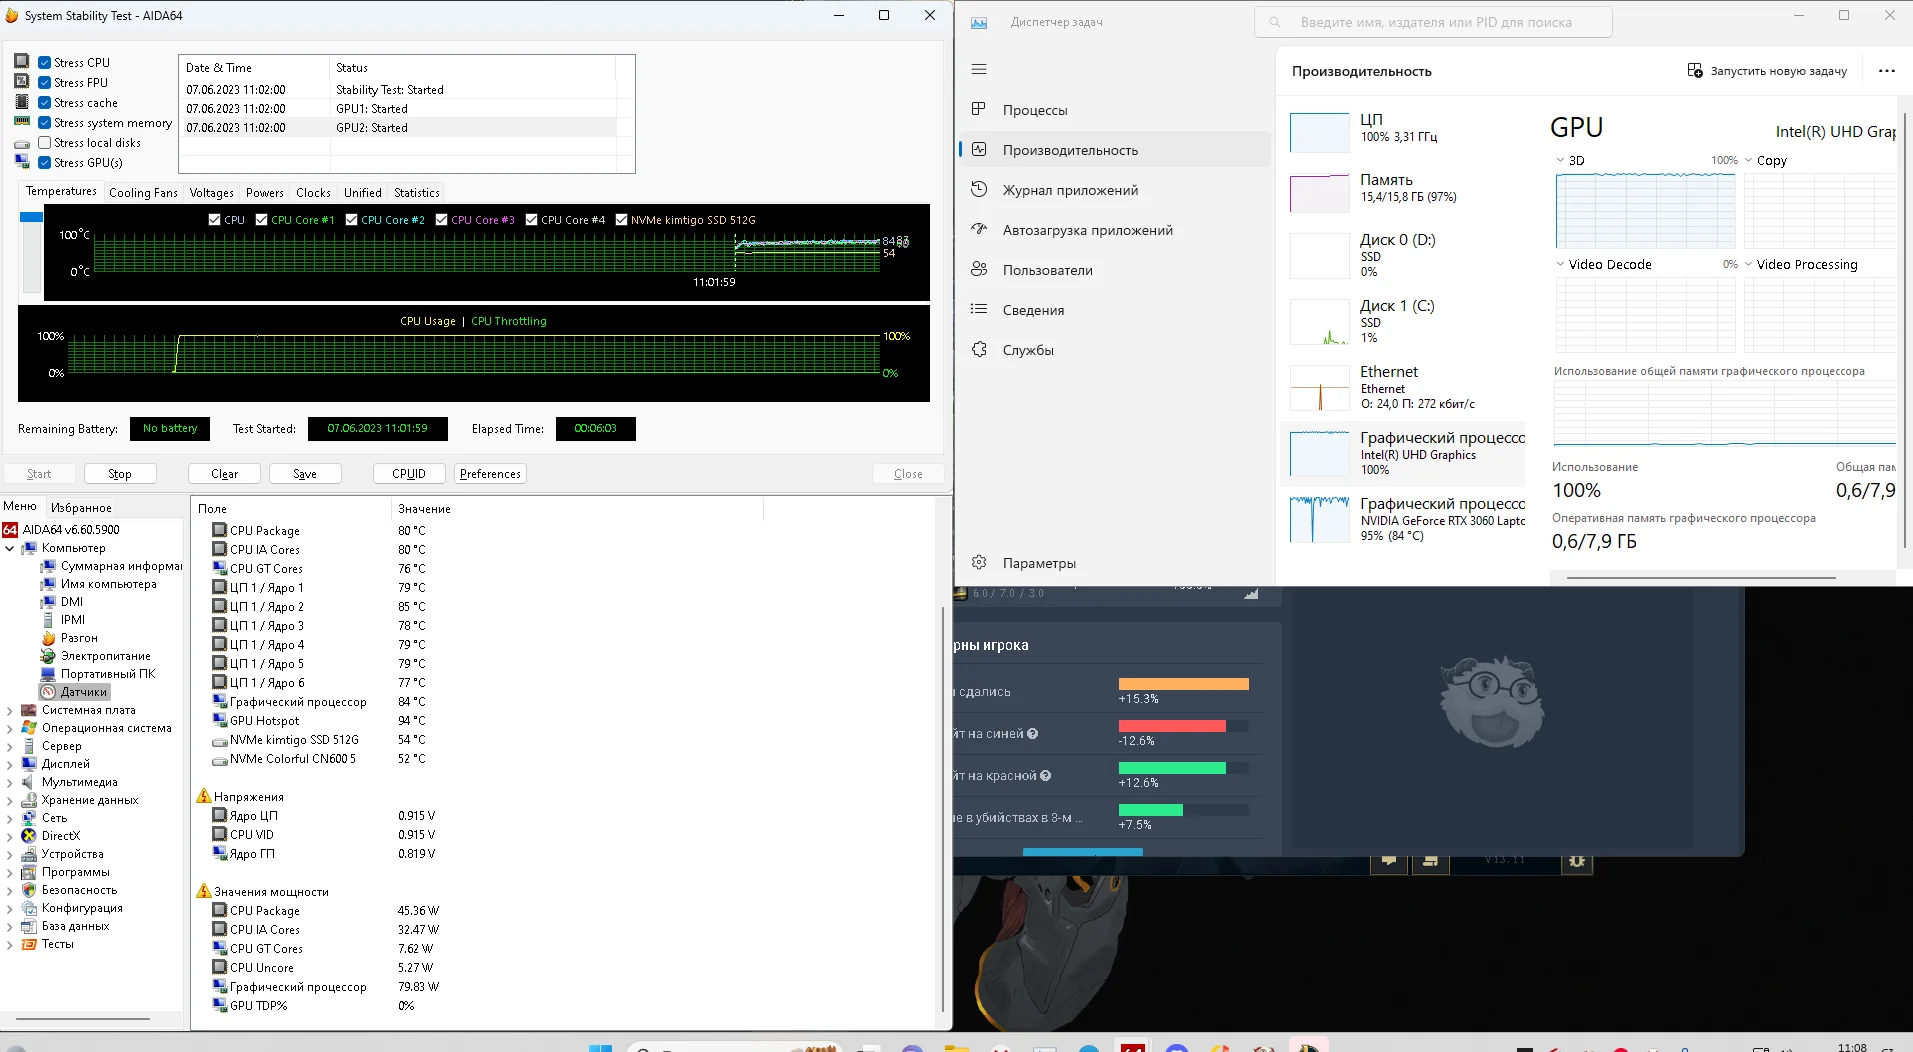Viewport: 1913px width, 1052px height.
Task: Open the hamburger navigation menu in Task Manager
Action: point(979,69)
